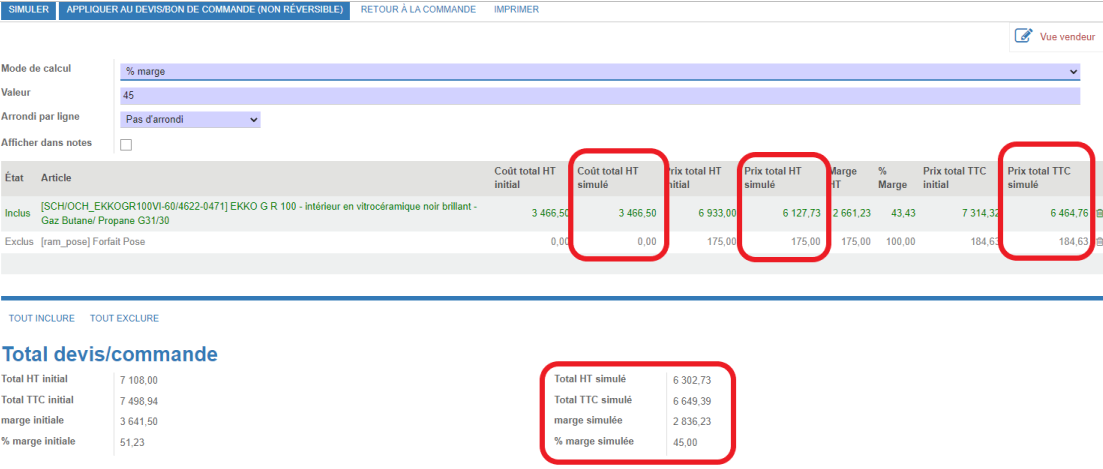Click the IMPRIMER link

point(516,10)
